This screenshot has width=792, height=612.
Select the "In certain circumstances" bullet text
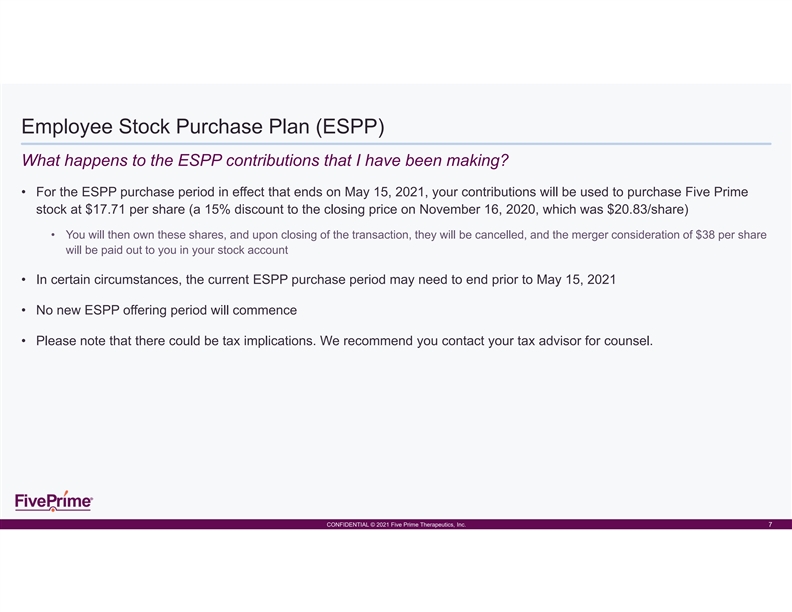[325, 279]
